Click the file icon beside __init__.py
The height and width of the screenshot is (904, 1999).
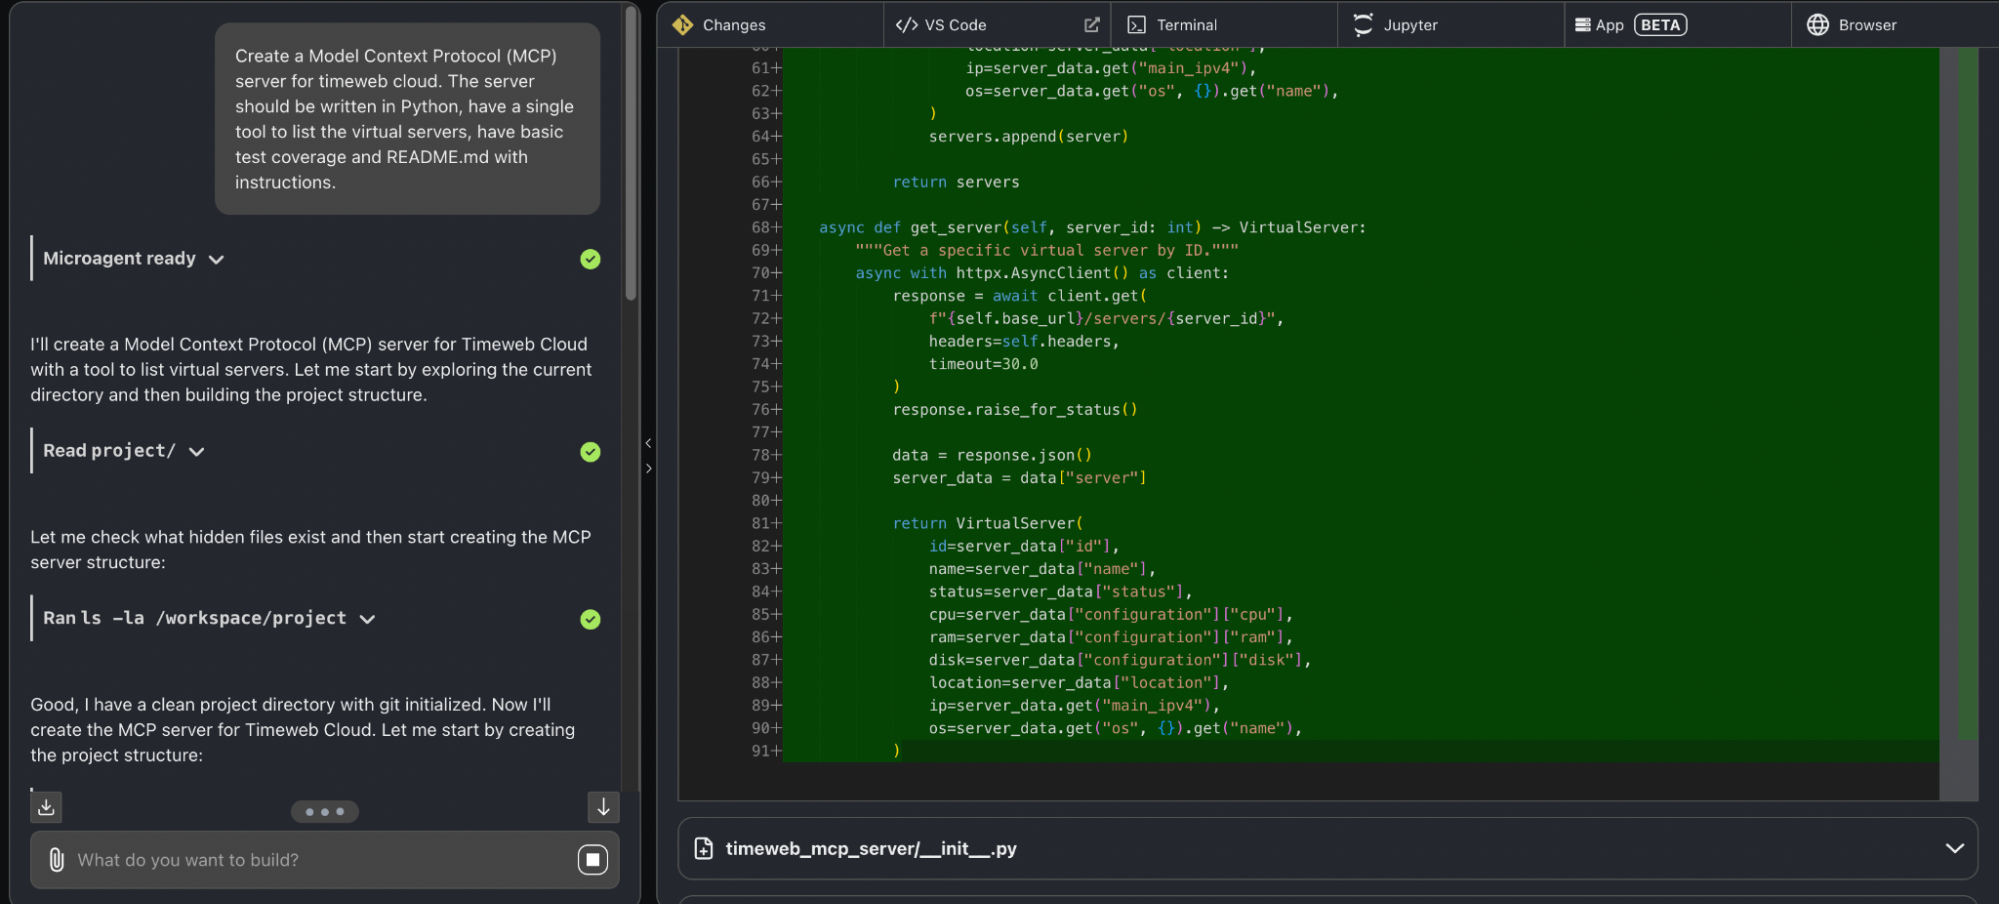click(x=704, y=848)
